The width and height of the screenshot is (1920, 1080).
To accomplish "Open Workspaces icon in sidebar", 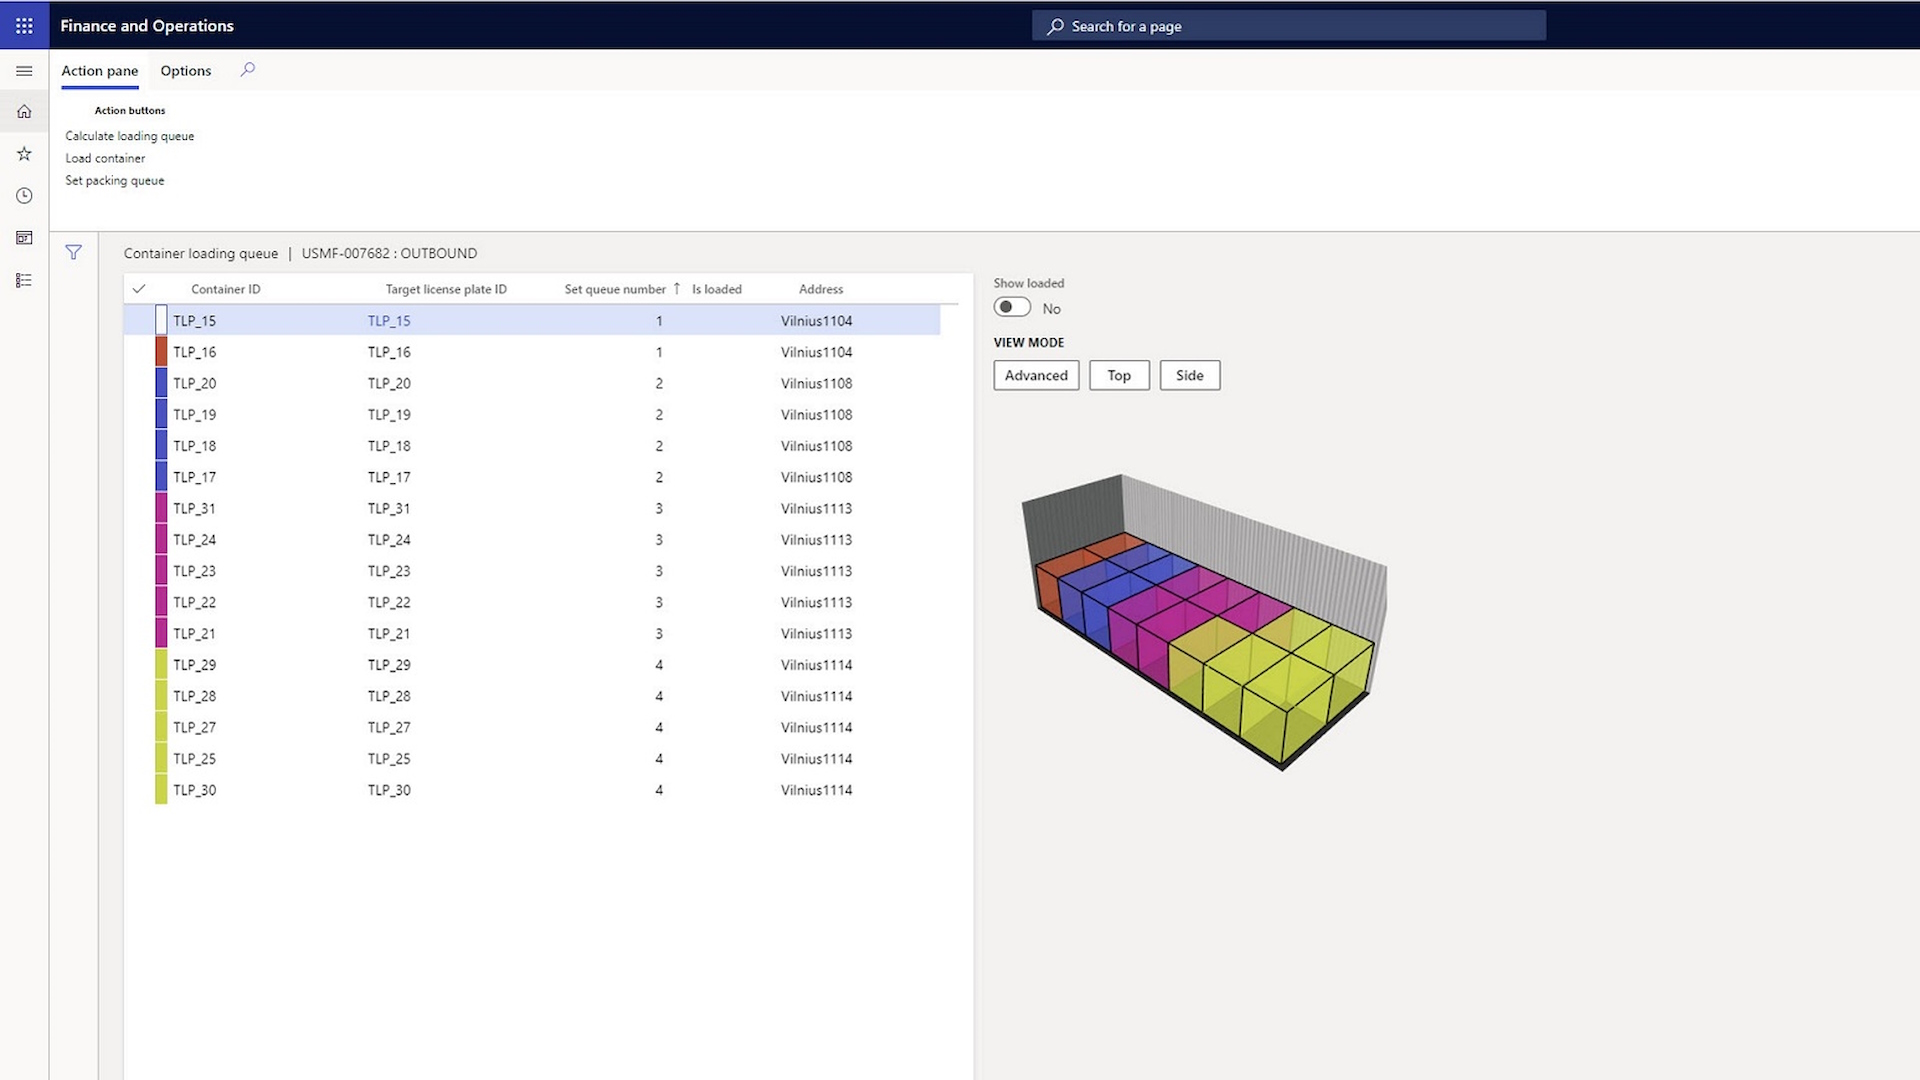I will click(x=24, y=238).
